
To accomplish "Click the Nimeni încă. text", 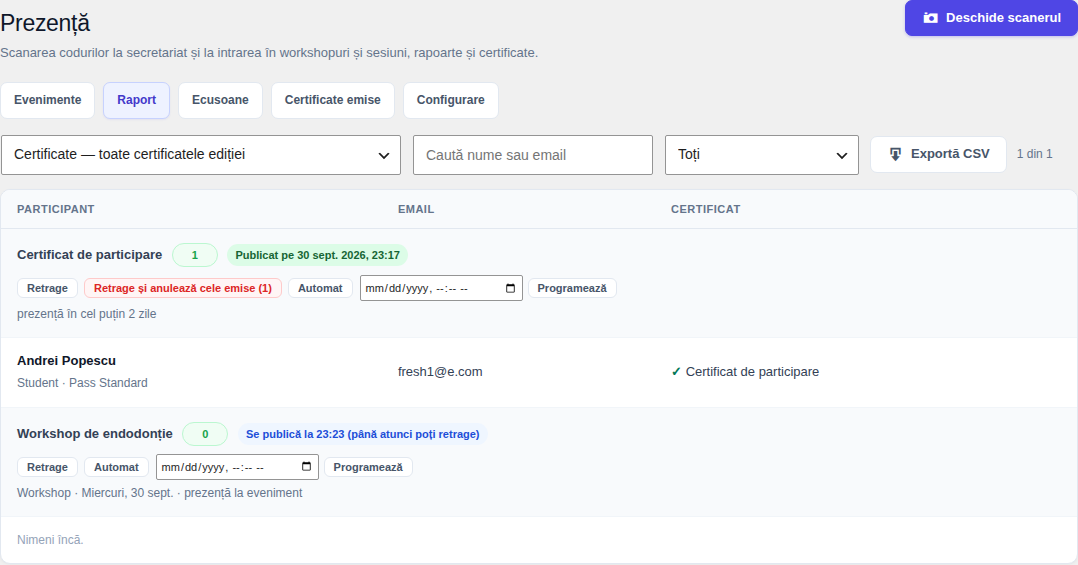I will click(50, 540).
